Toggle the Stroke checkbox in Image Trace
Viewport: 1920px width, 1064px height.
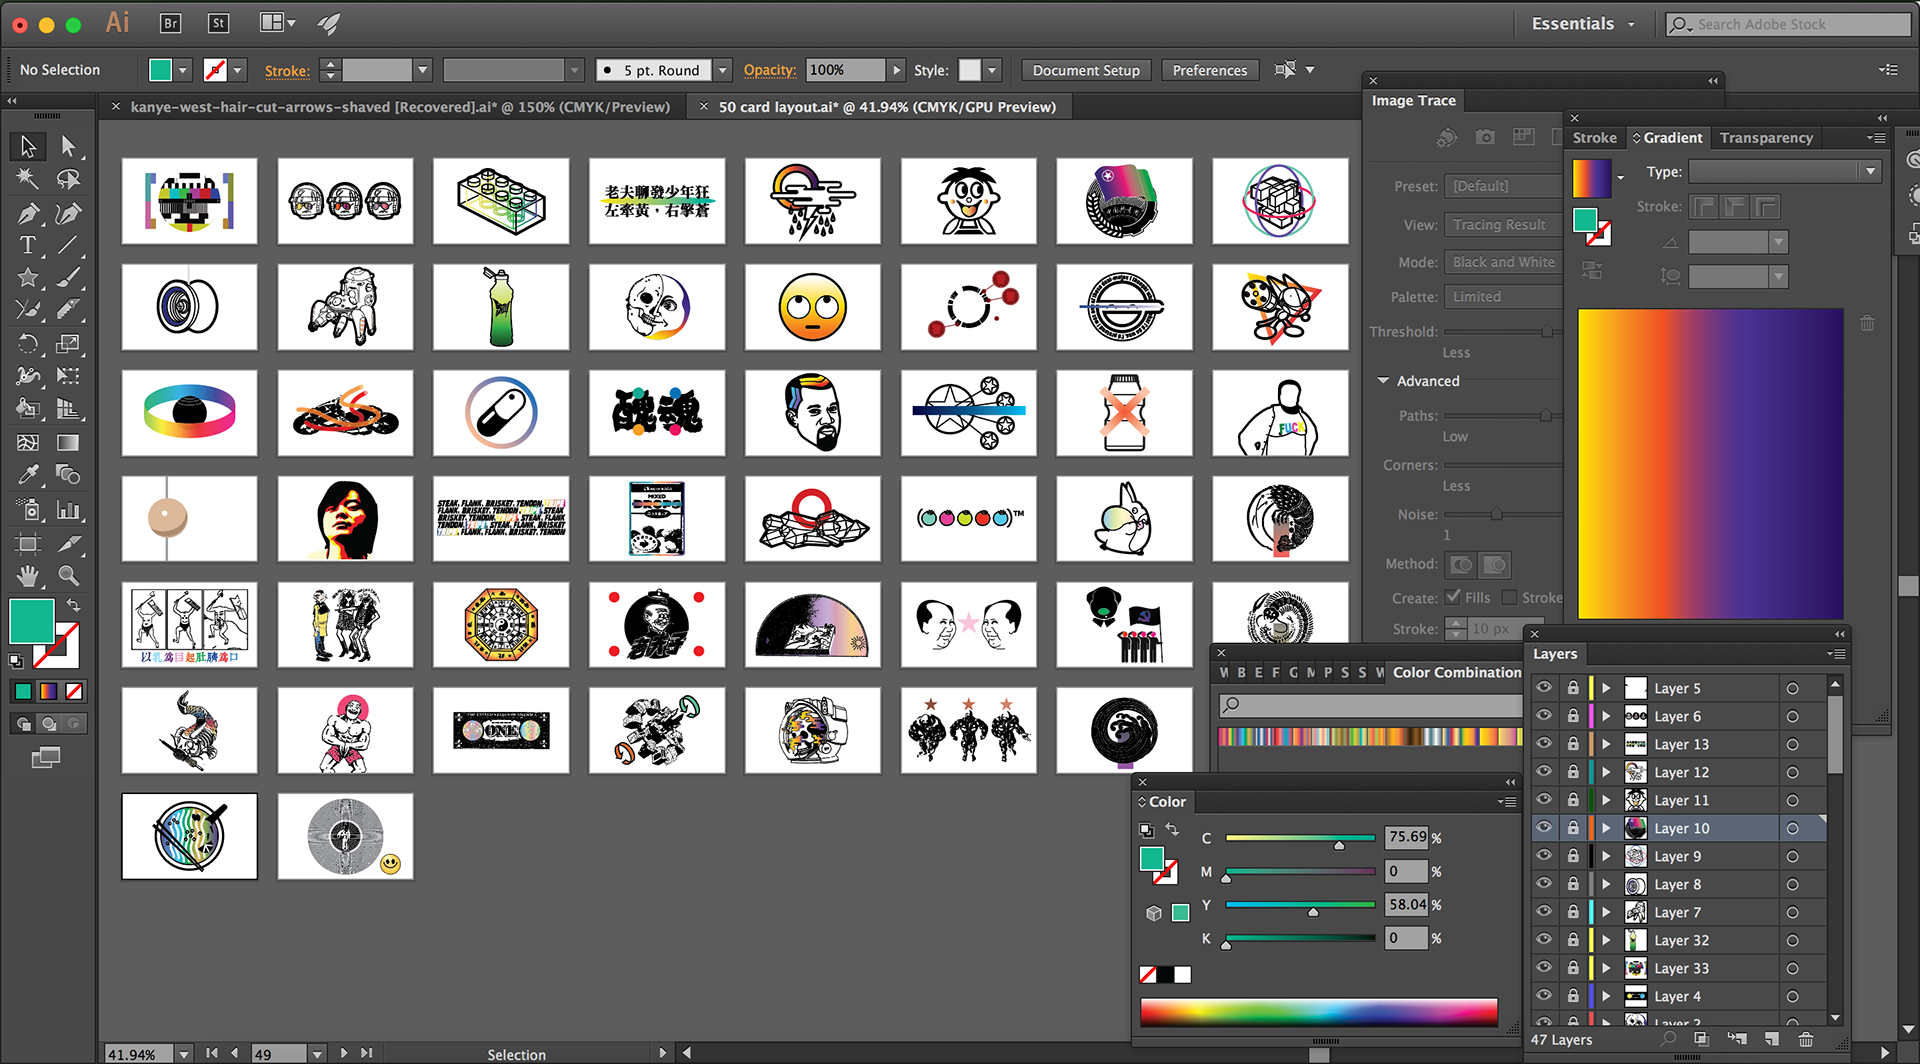(x=1509, y=597)
